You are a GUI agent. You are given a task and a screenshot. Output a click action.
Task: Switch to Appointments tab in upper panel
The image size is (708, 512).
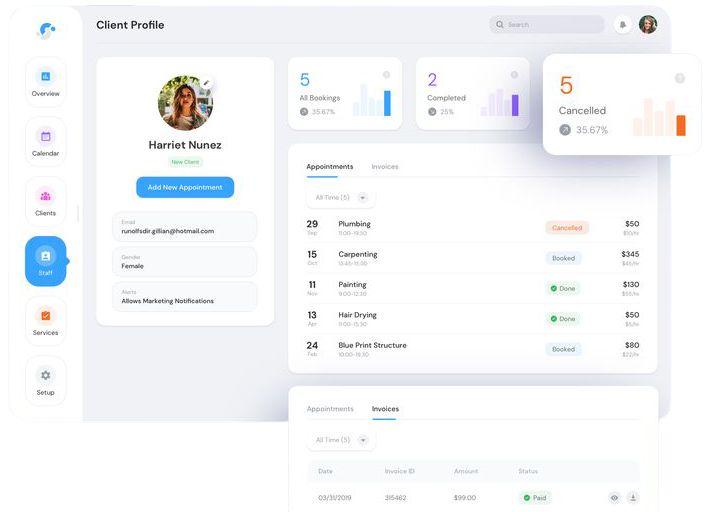330,167
